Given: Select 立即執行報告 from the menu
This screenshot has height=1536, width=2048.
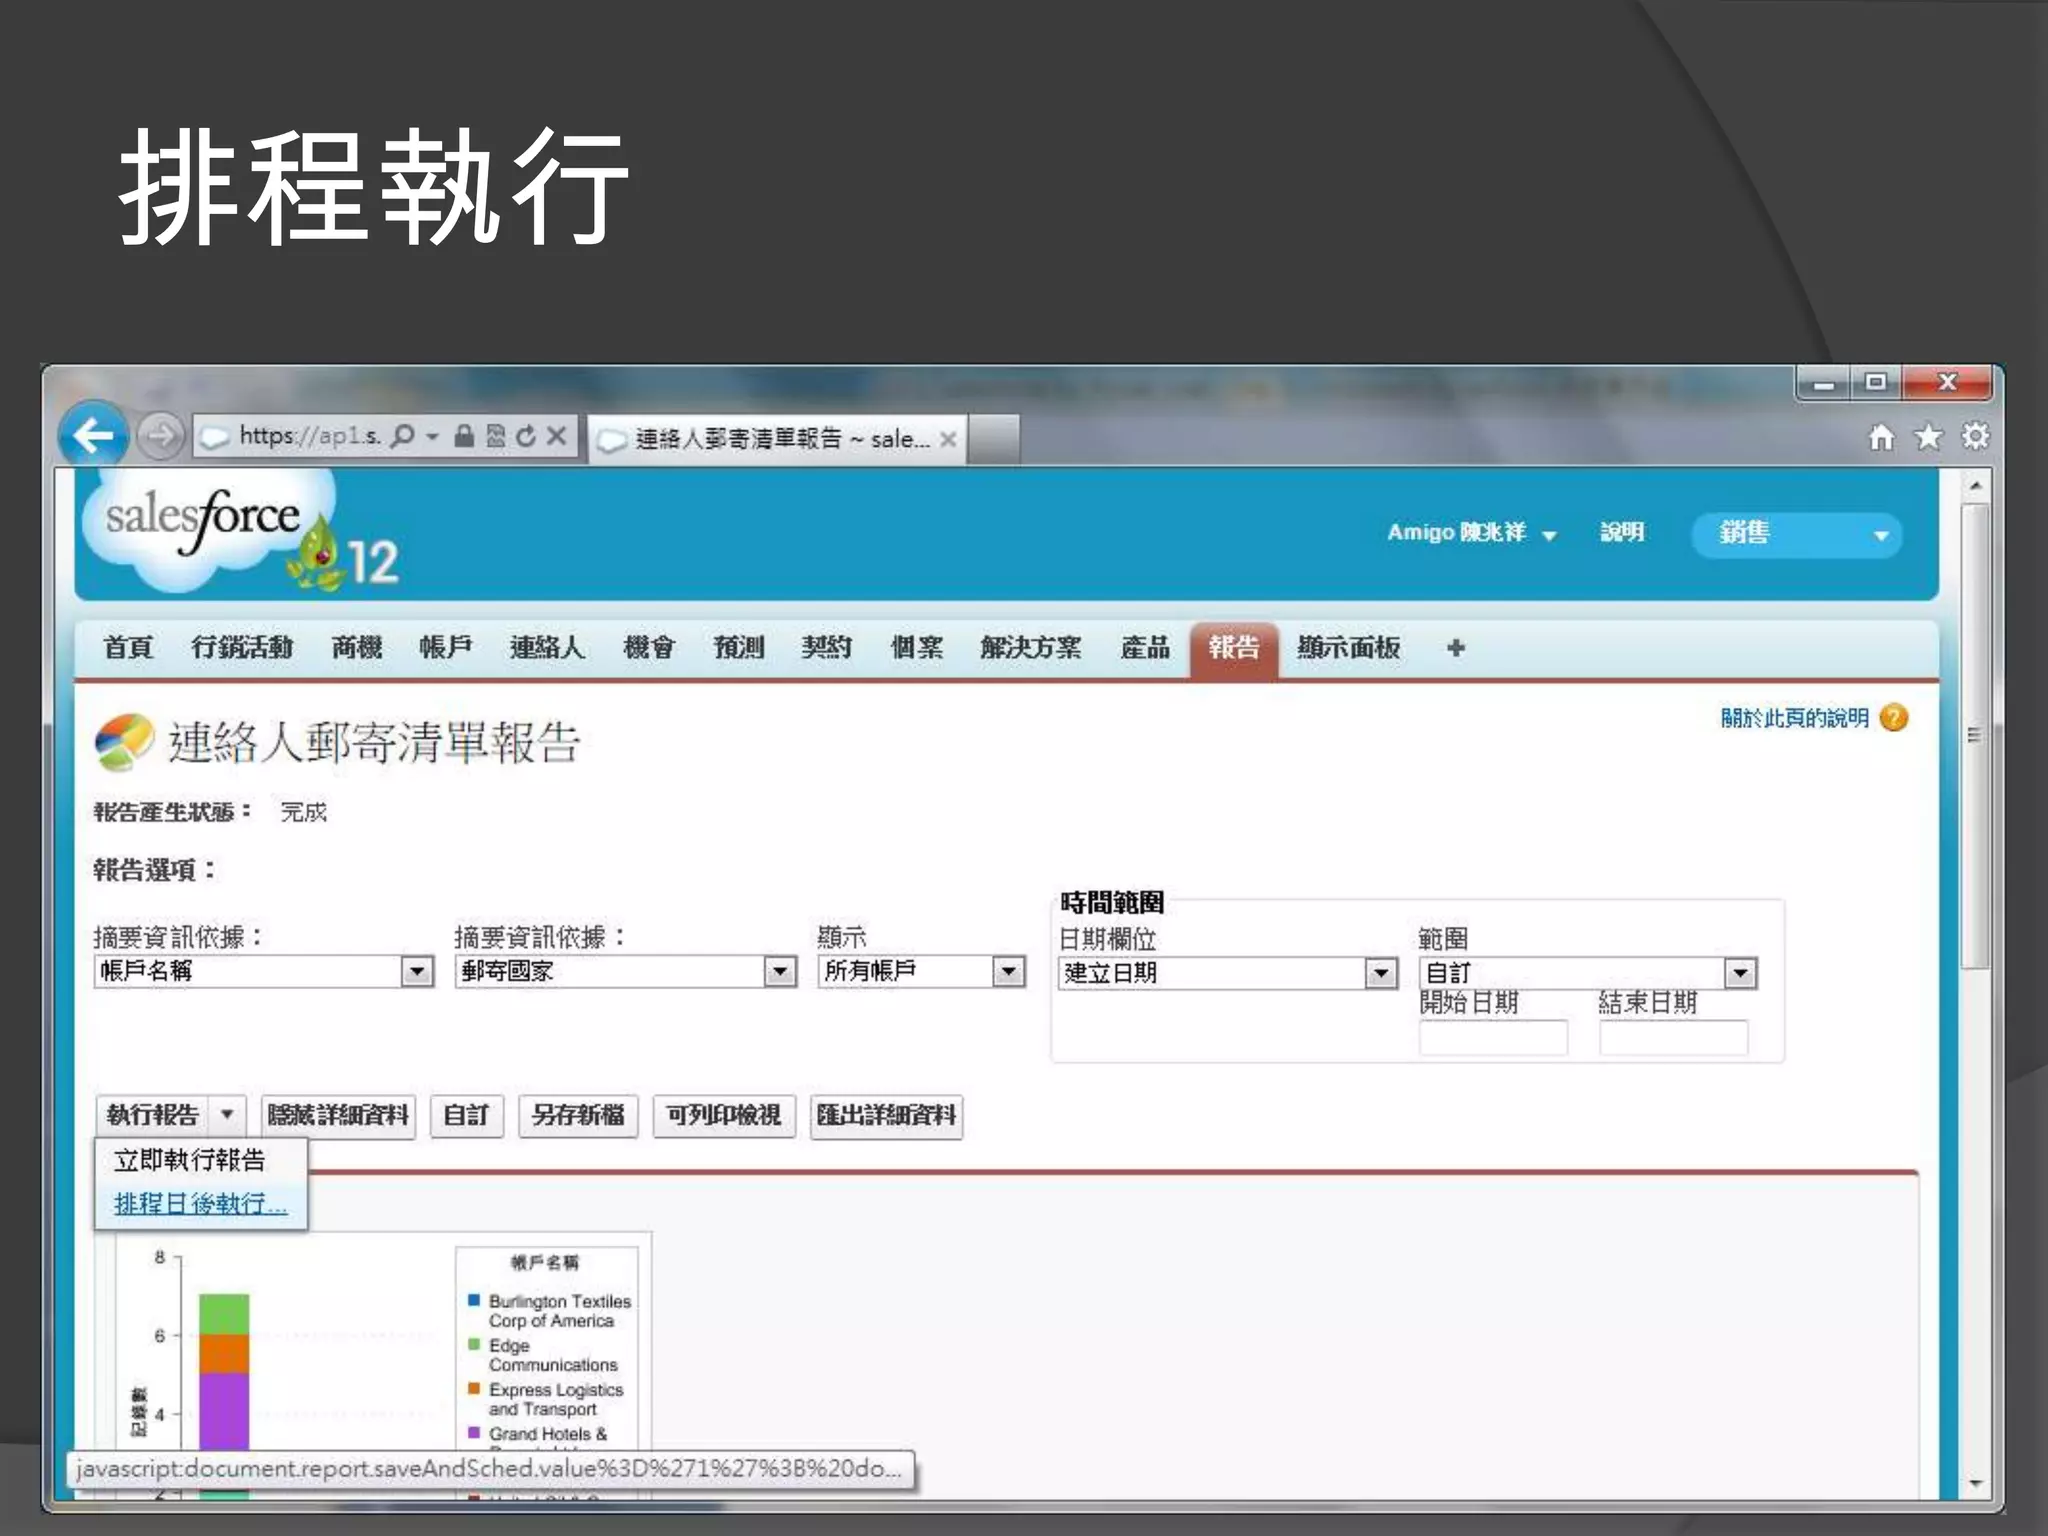Looking at the screenshot, I should (190, 1160).
